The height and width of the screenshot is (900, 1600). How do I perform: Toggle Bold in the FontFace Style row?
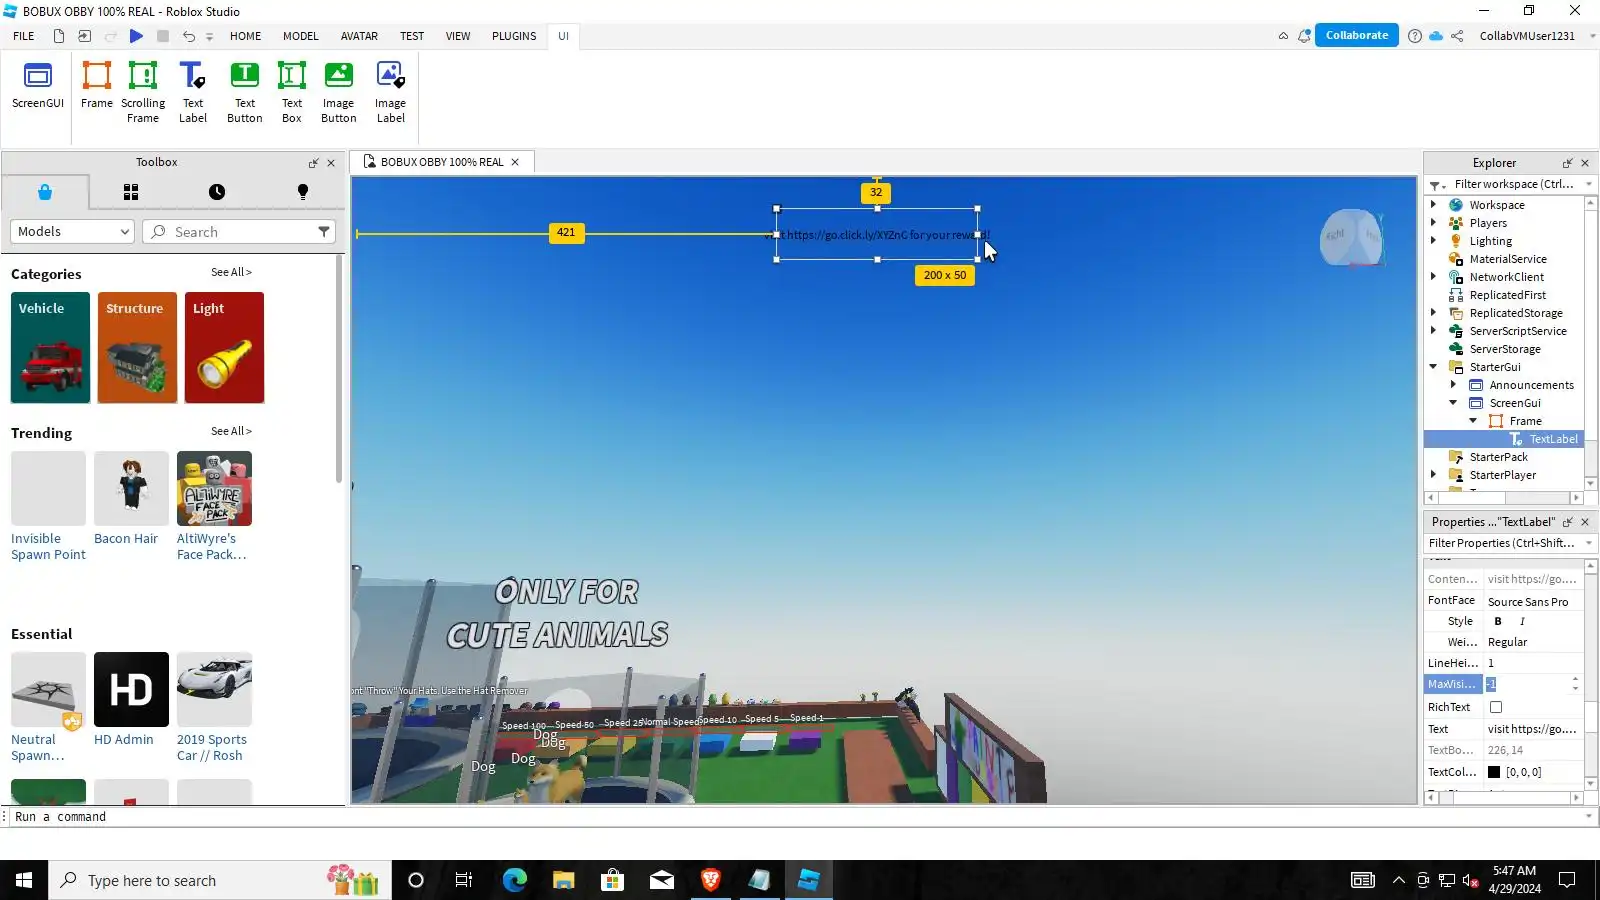point(1498,621)
